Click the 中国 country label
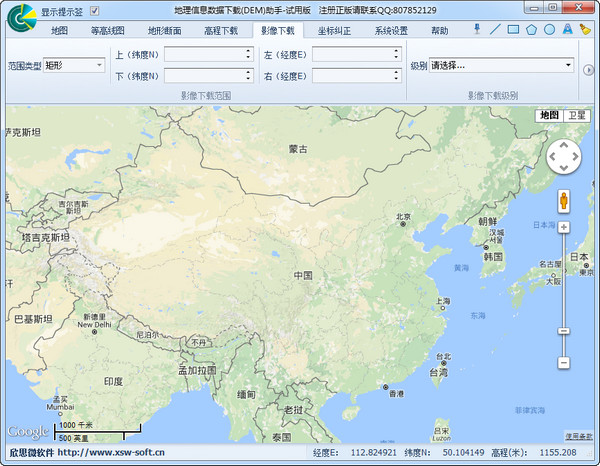The height and width of the screenshot is (466, 600). [303, 275]
